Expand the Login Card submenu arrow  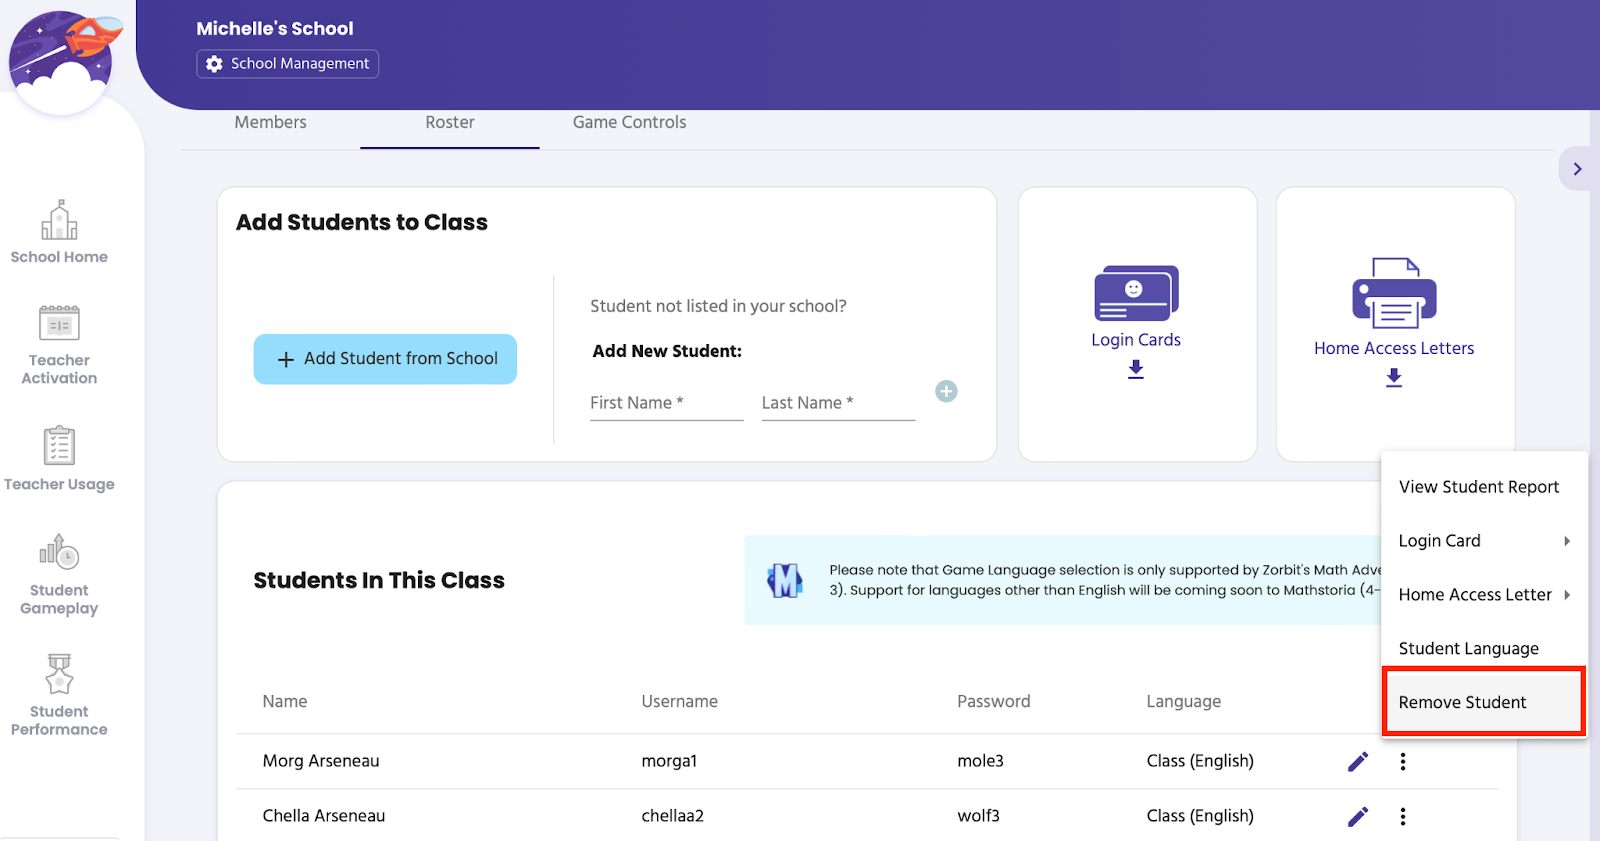pos(1567,541)
